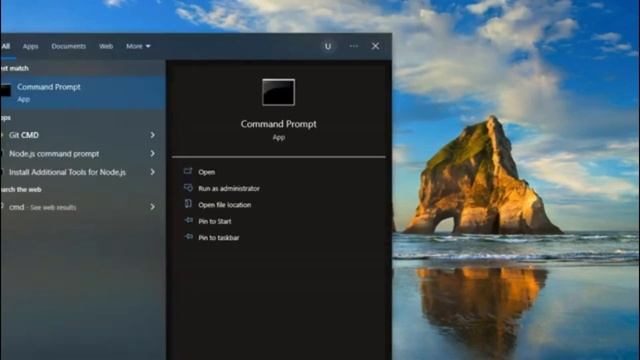This screenshot has height=360, width=640.
Task: Switch to the All tab
Action: tap(6, 46)
